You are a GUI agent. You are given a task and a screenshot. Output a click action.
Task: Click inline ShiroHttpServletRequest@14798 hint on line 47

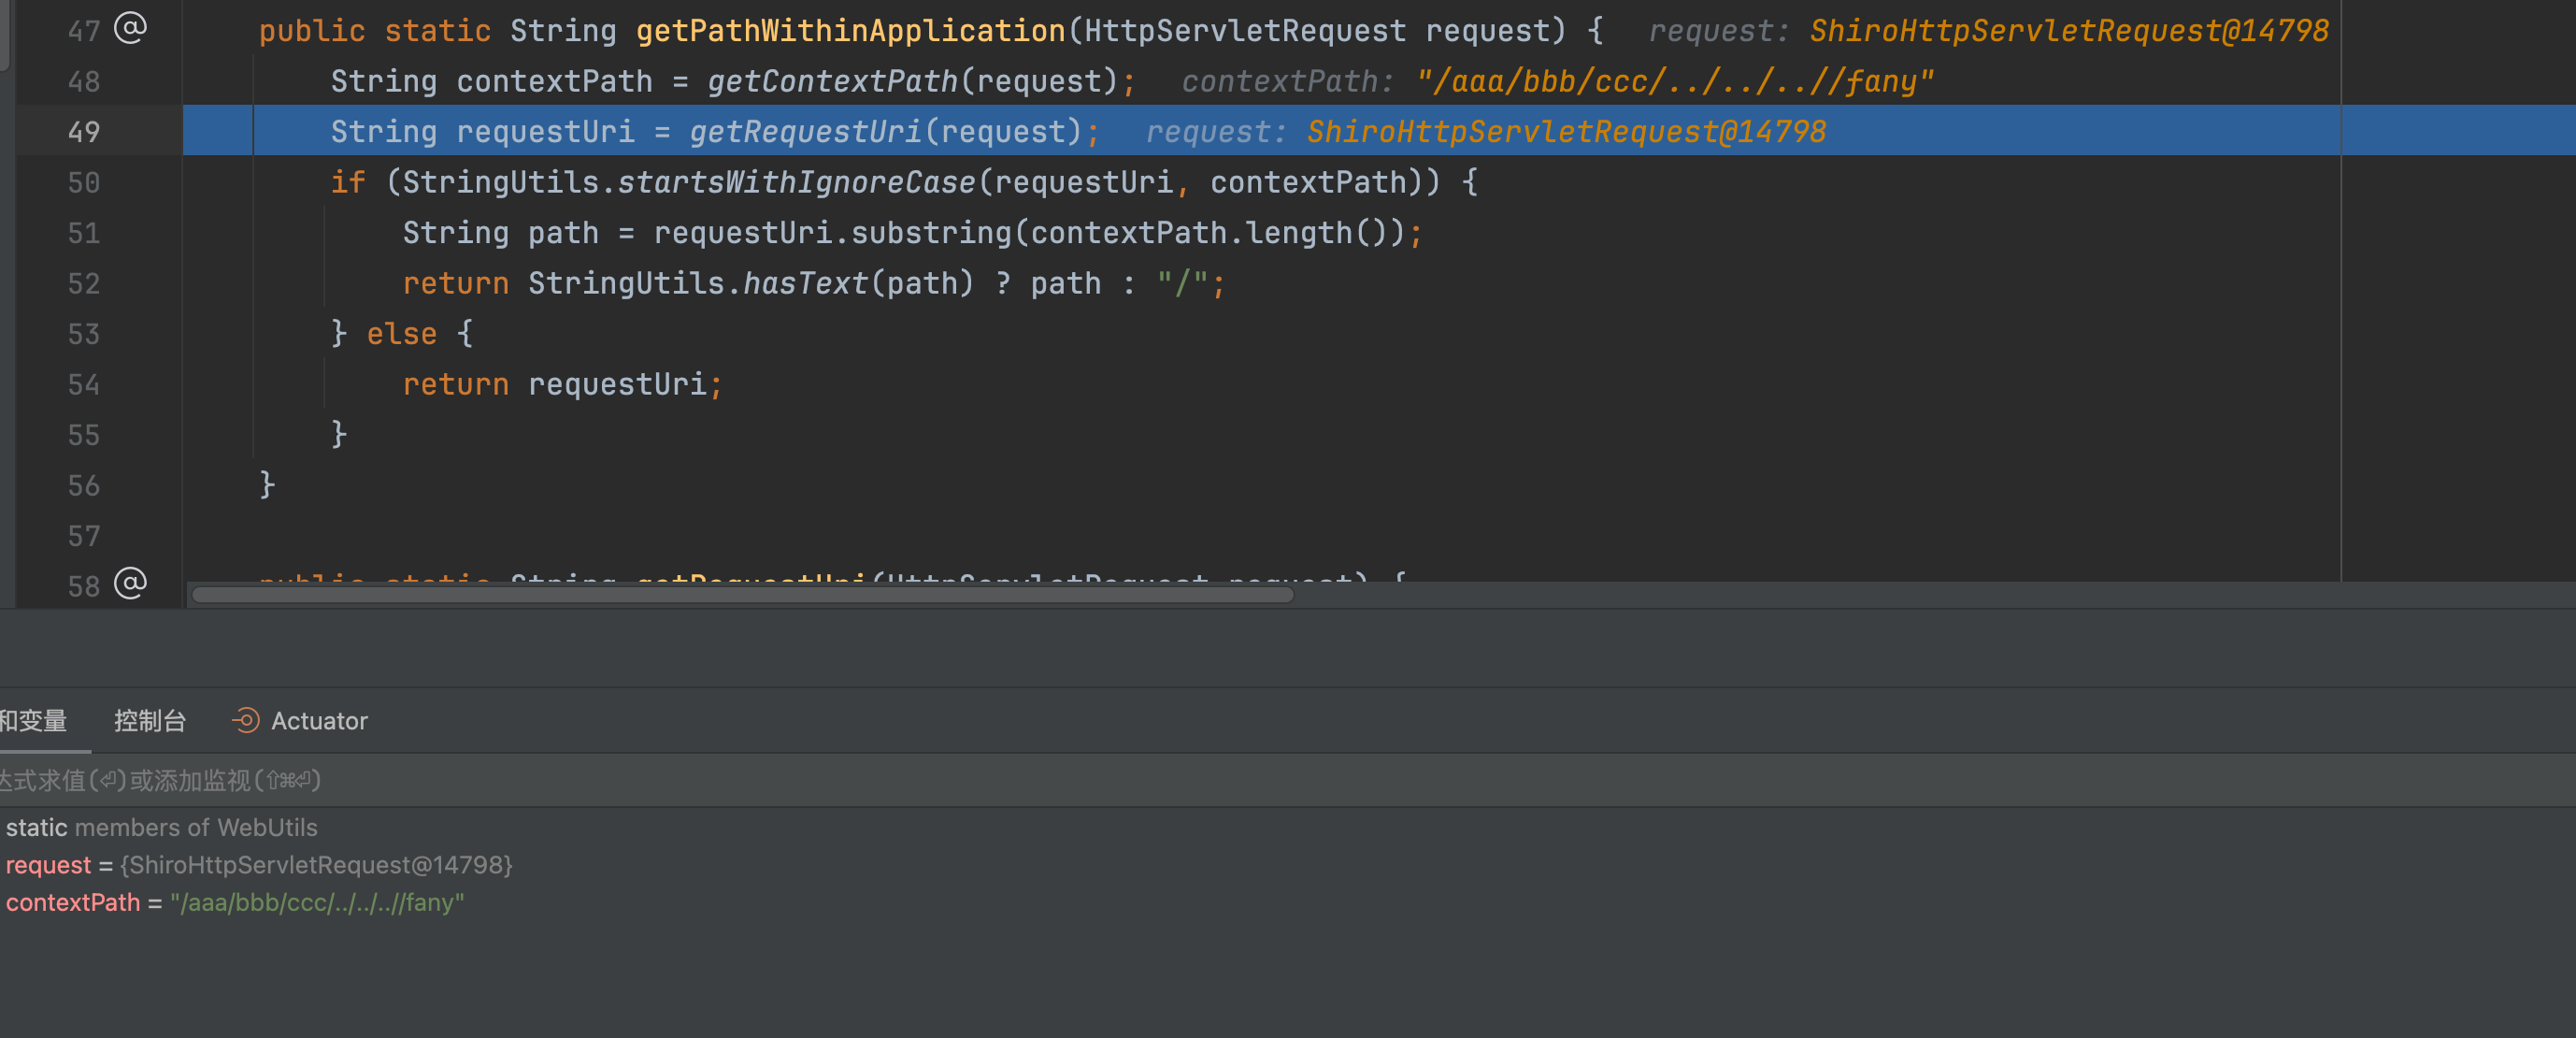click(2068, 31)
